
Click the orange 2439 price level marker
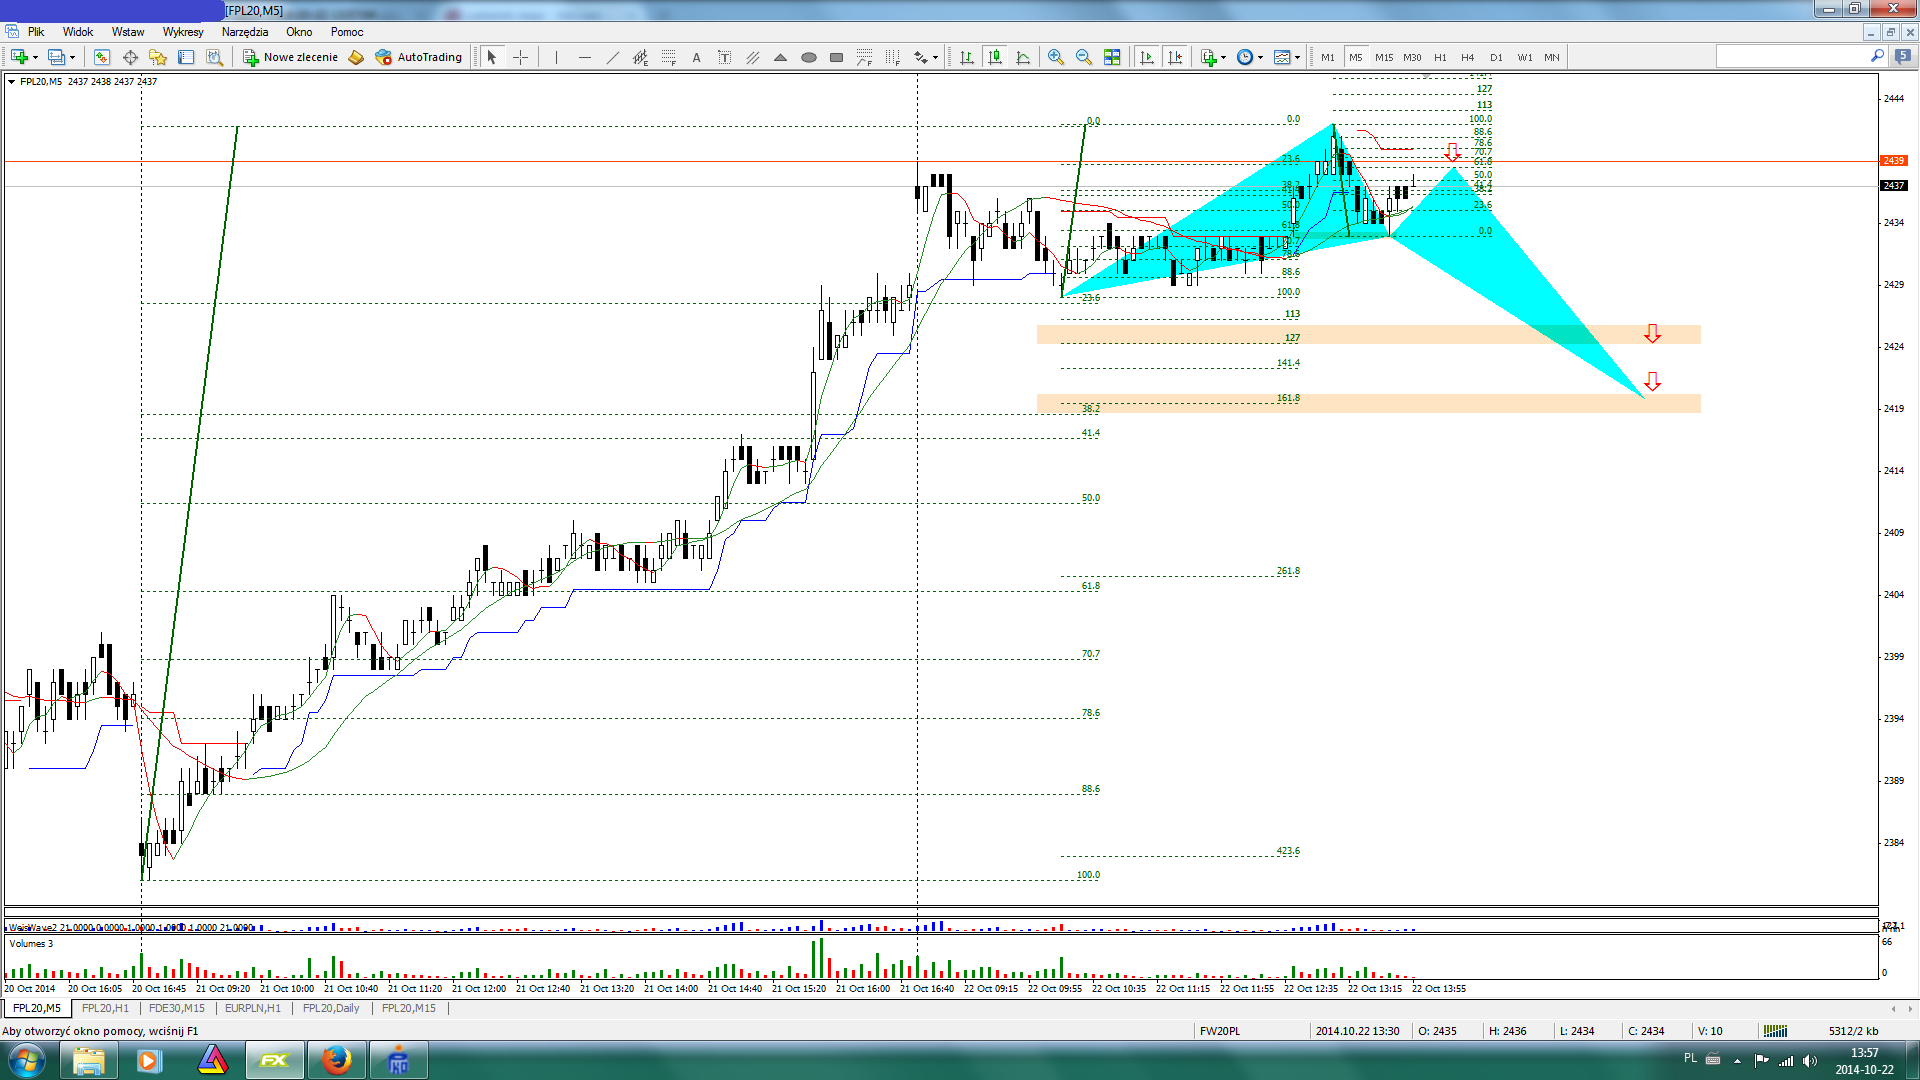(1894, 161)
